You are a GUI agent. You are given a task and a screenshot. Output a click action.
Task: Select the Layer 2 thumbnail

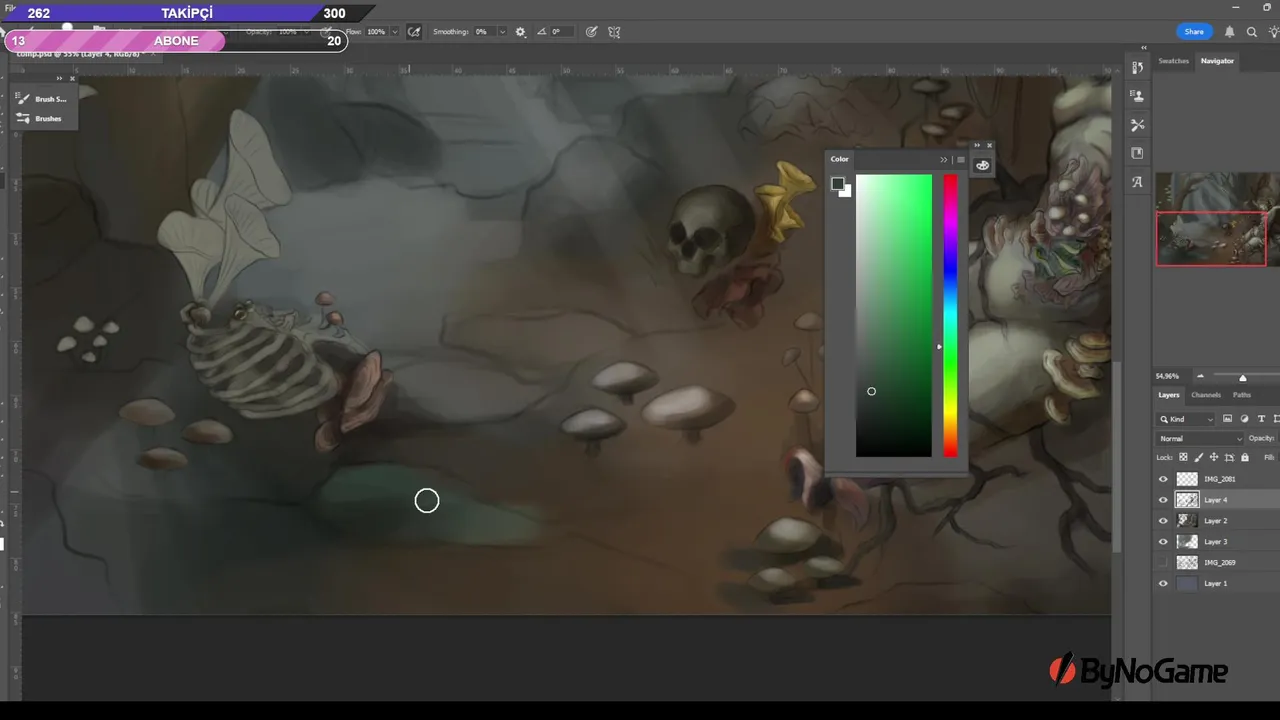[x=1187, y=521]
